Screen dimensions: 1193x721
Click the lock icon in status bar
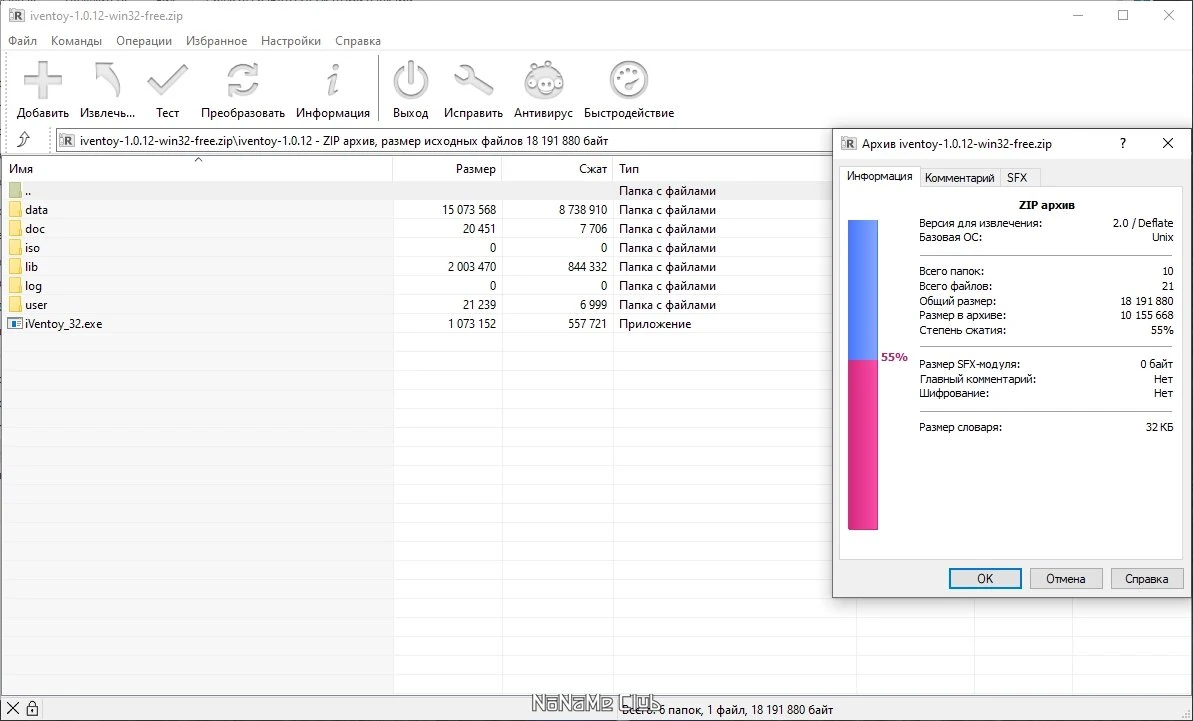[32, 708]
